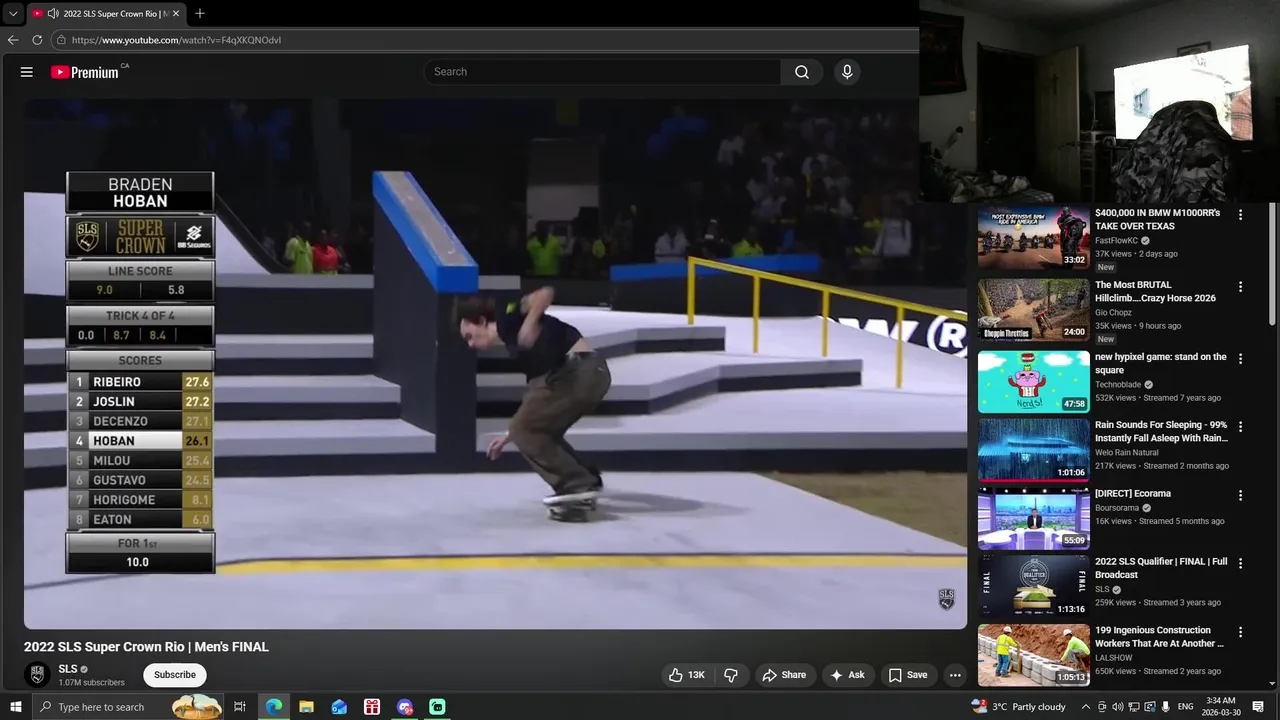Click the youtube.com URL address bar
The height and width of the screenshot is (720, 1280).
[x=485, y=40]
